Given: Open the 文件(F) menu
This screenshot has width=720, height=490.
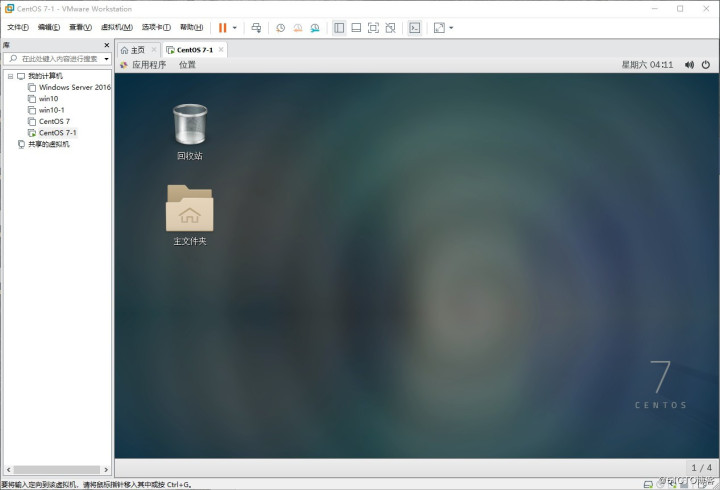Looking at the screenshot, I should tap(18, 28).
